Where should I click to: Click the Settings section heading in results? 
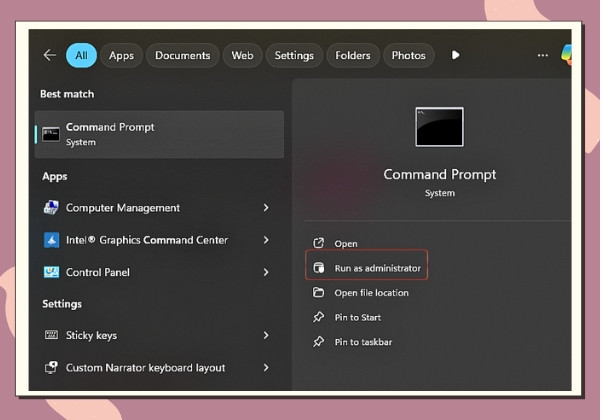62,304
